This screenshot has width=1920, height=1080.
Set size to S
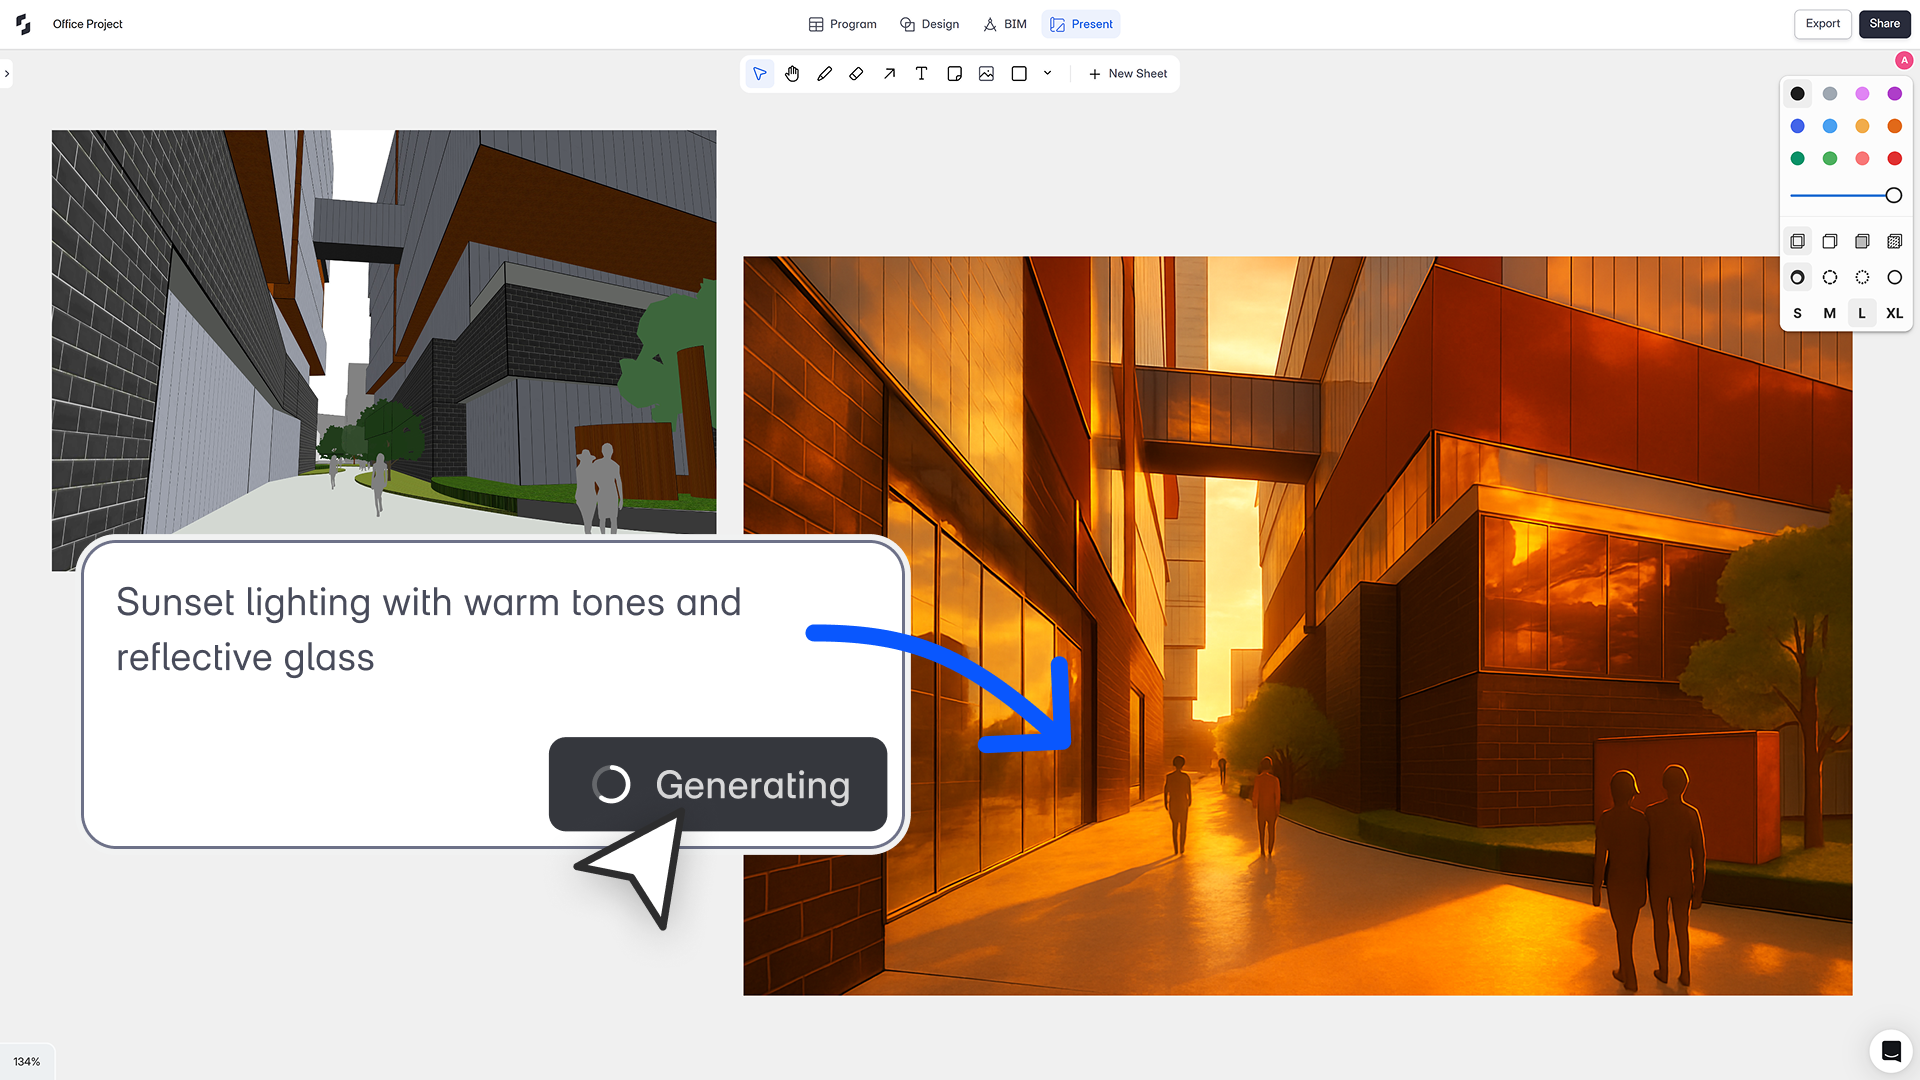coord(1797,313)
